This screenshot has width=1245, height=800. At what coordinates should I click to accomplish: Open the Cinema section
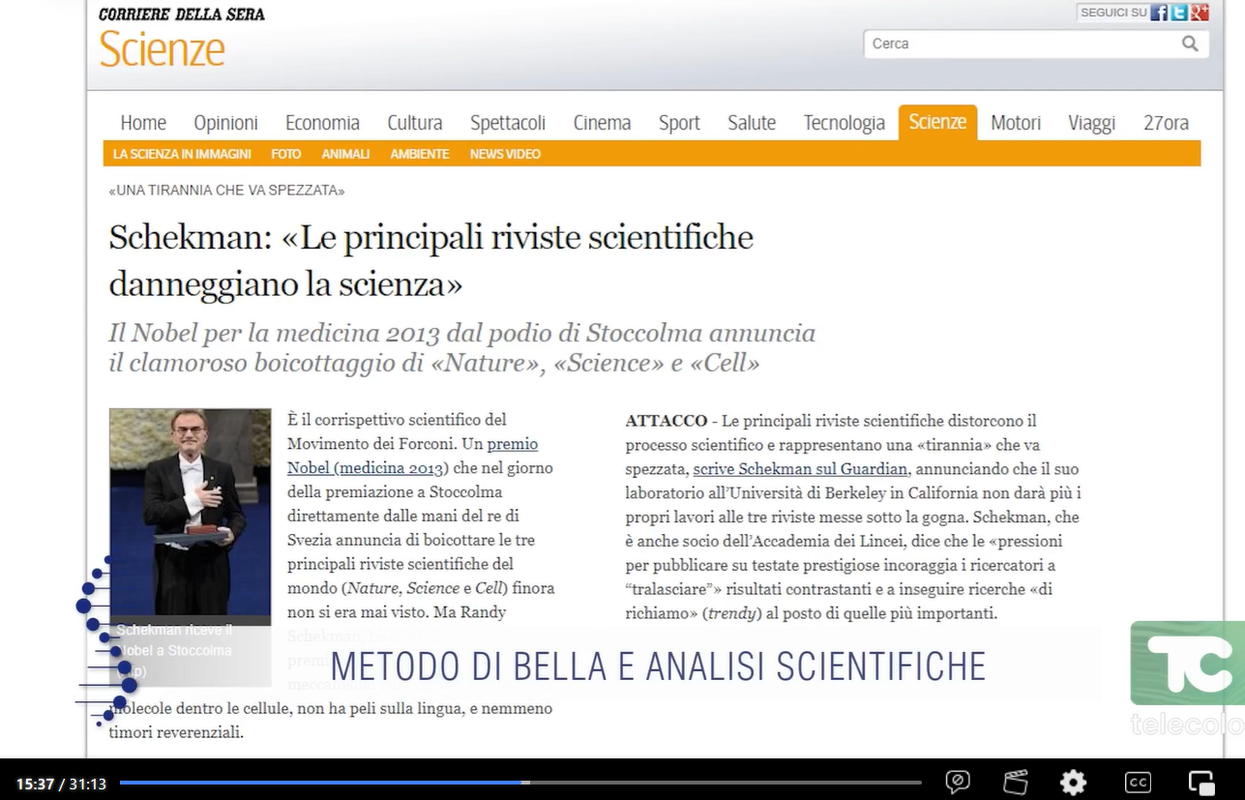click(x=602, y=123)
